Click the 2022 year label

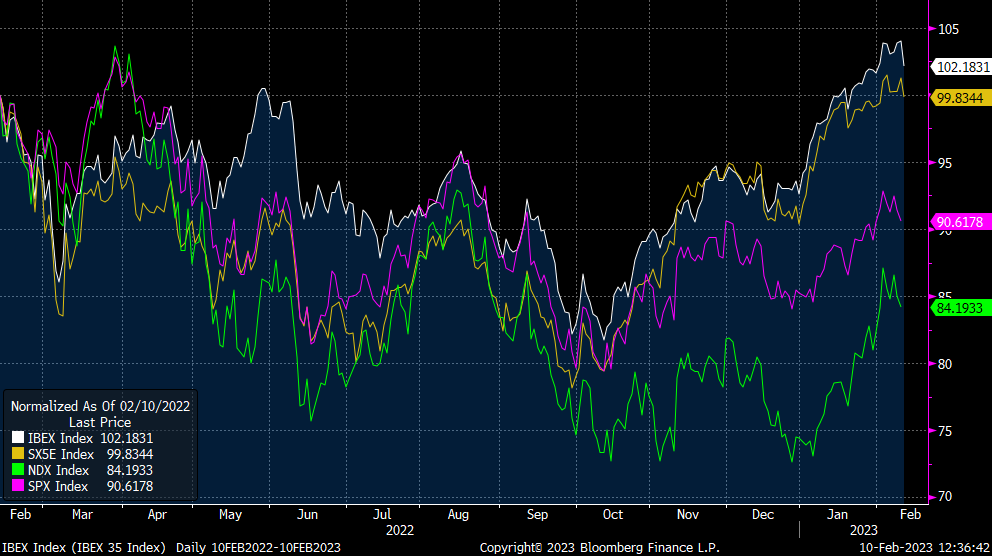(x=399, y=530)
